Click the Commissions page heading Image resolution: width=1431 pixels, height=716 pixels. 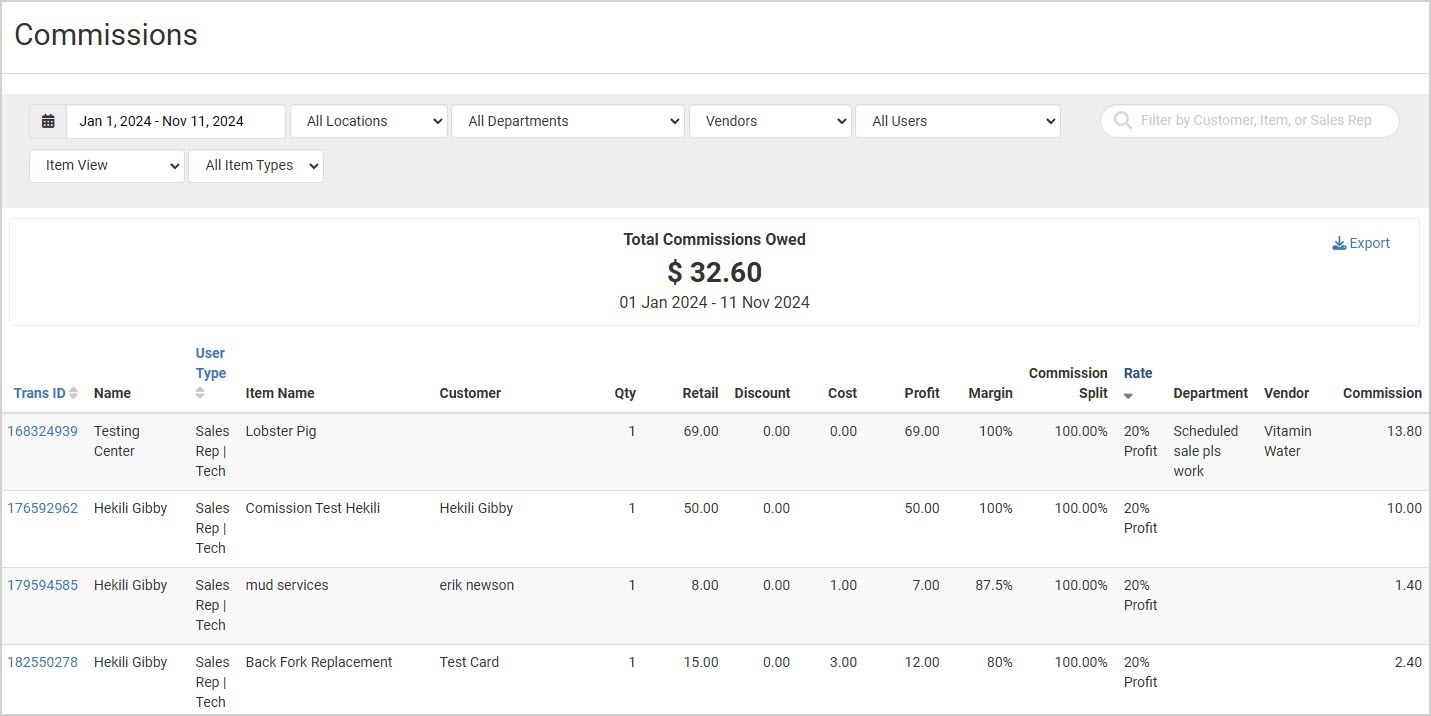point(106,35)
